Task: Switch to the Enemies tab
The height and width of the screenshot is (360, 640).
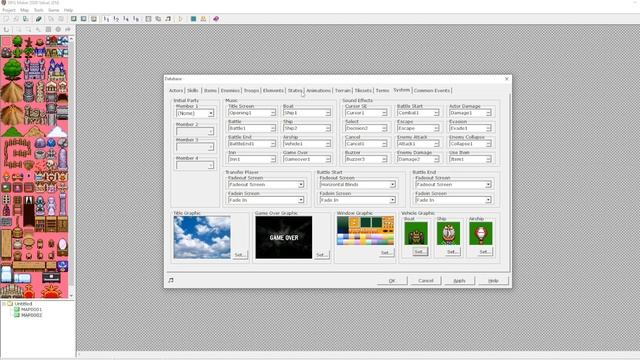Action: pyautogui.click(x=230, y=91)
